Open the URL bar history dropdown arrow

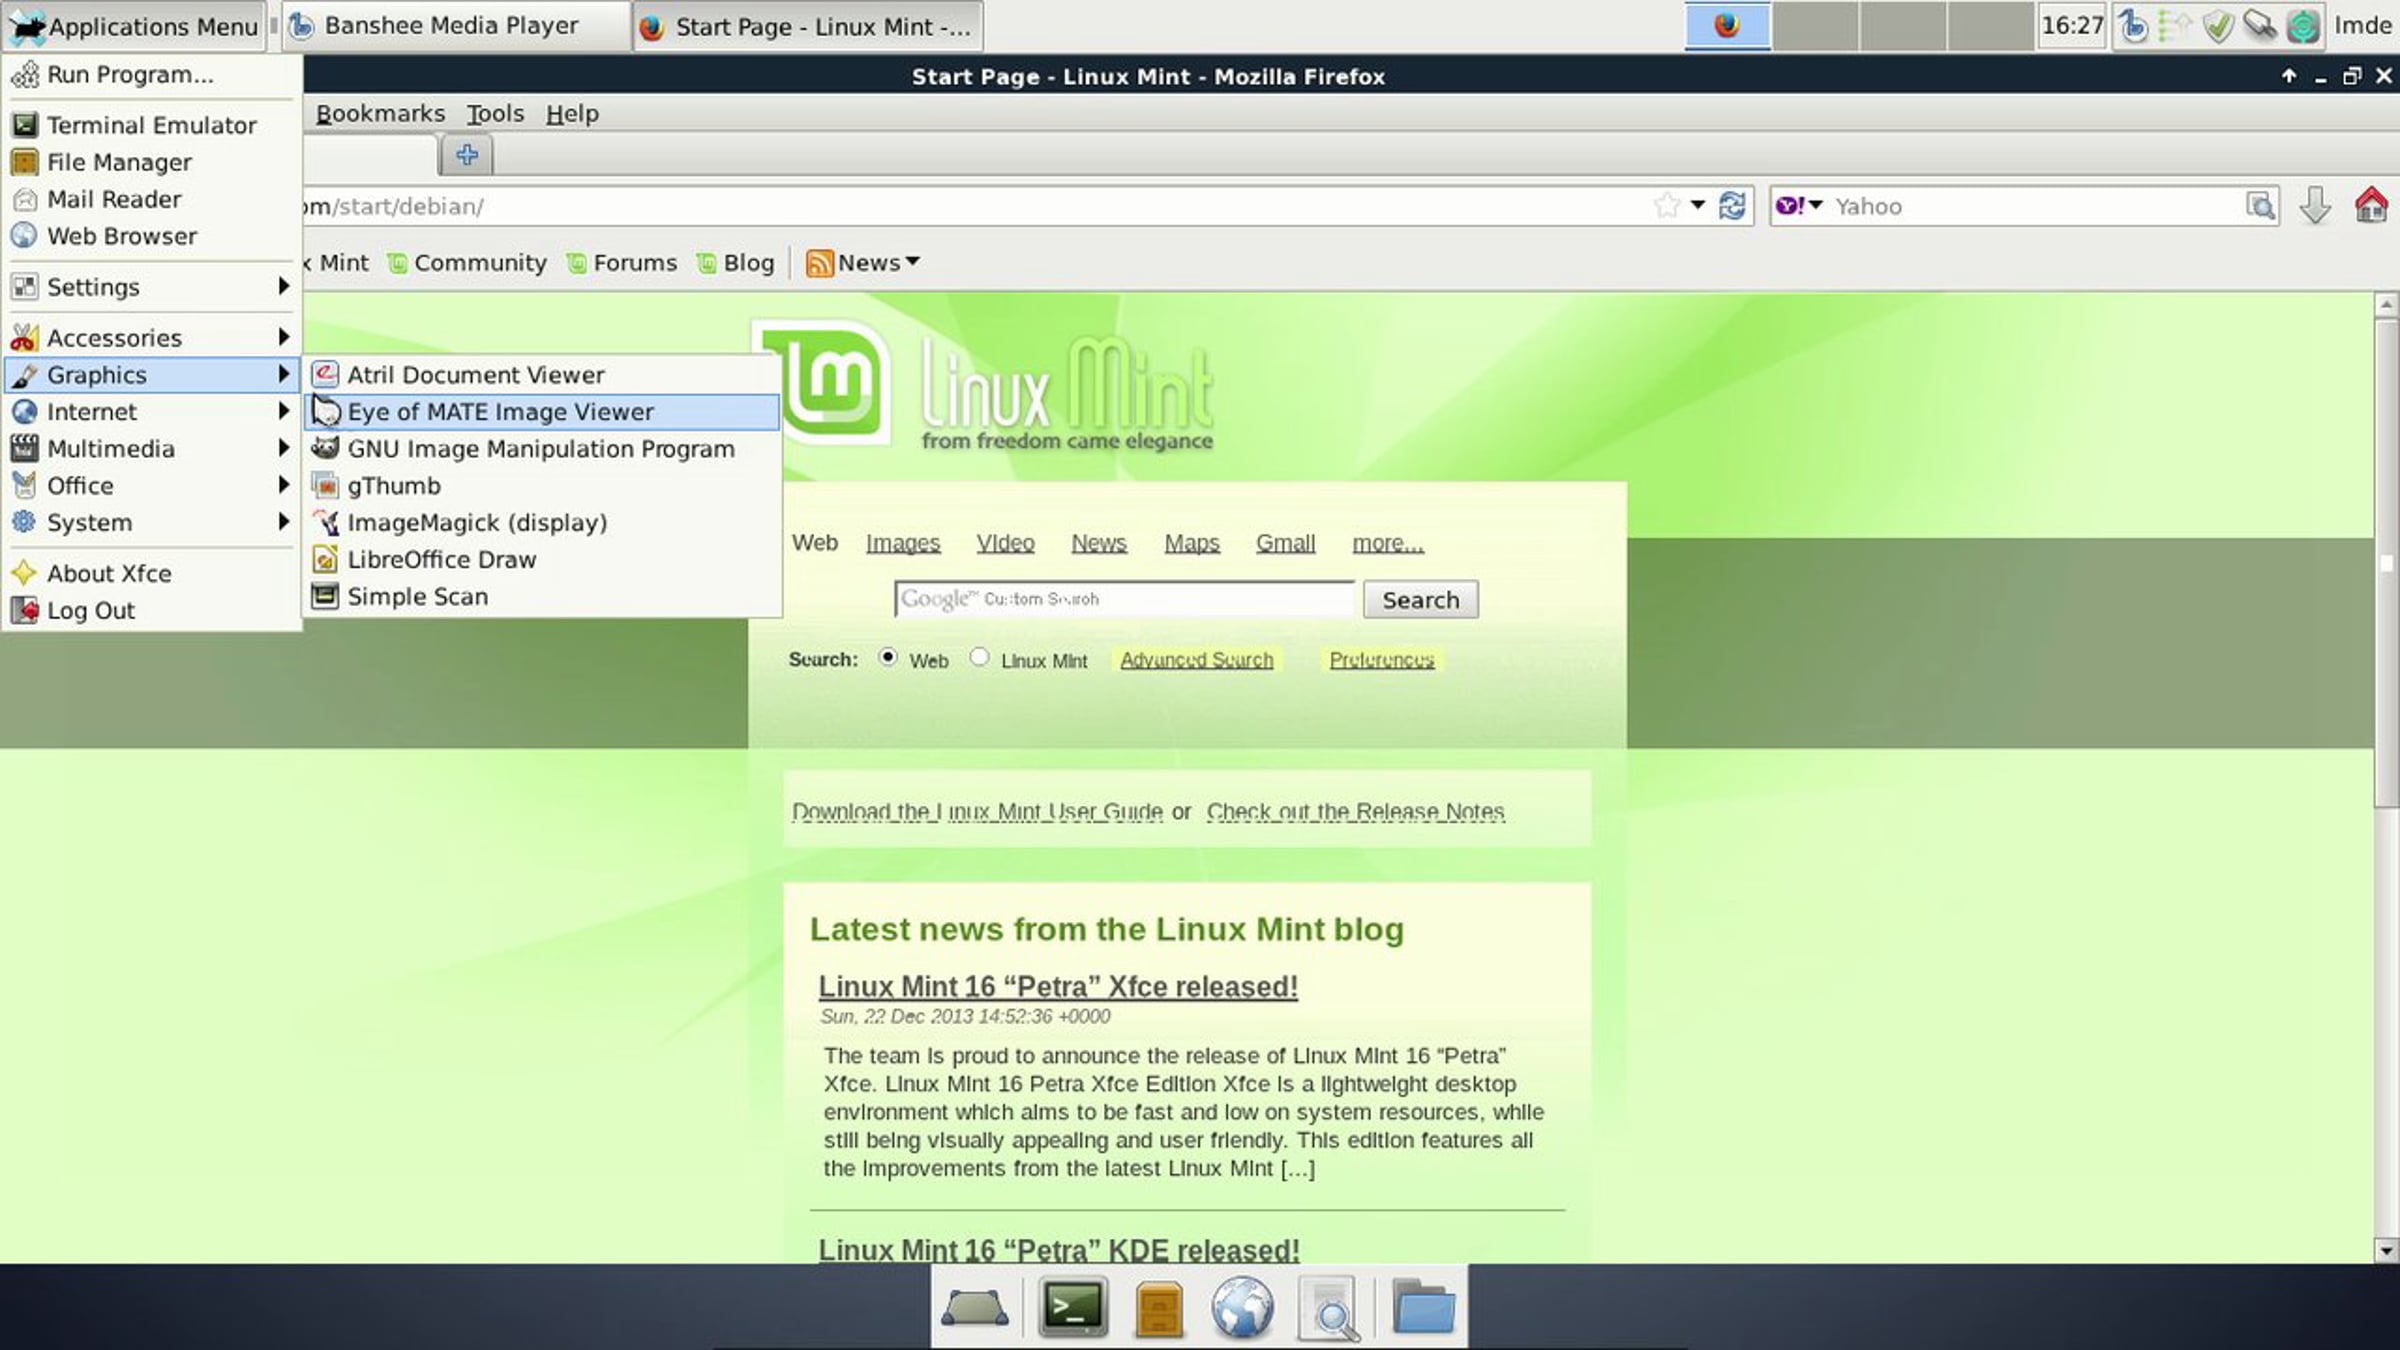click(1697, 206)
